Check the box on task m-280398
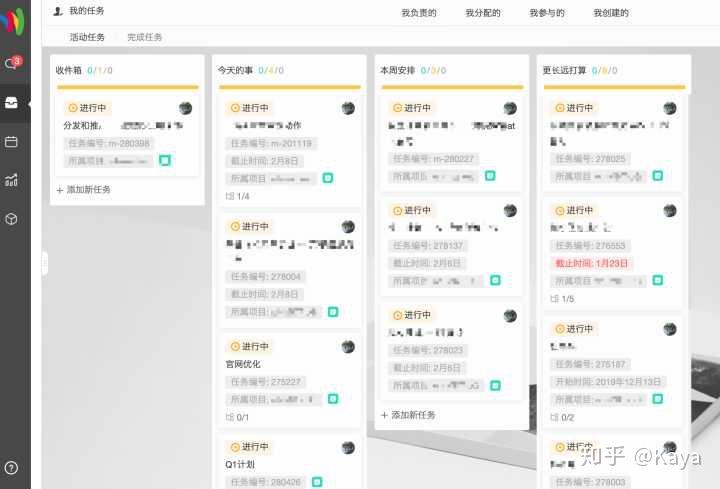Image resolution: width=720 pixels, height=489 pixels. point(165,160)
